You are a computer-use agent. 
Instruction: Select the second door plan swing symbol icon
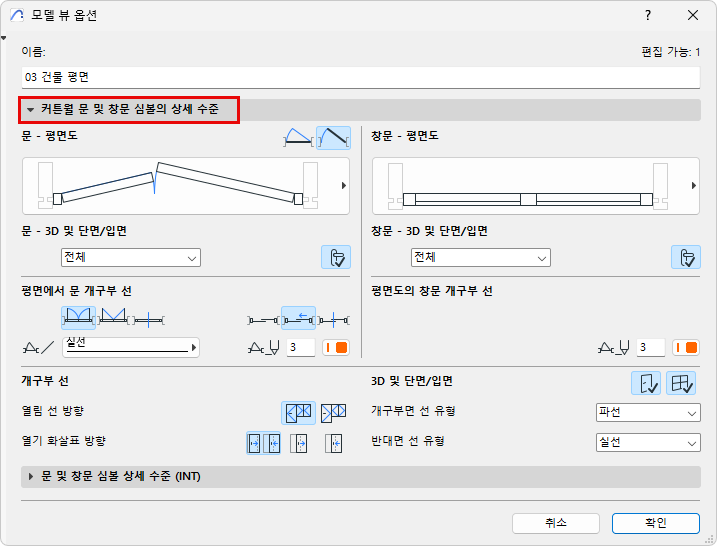(x=333, y=137)
